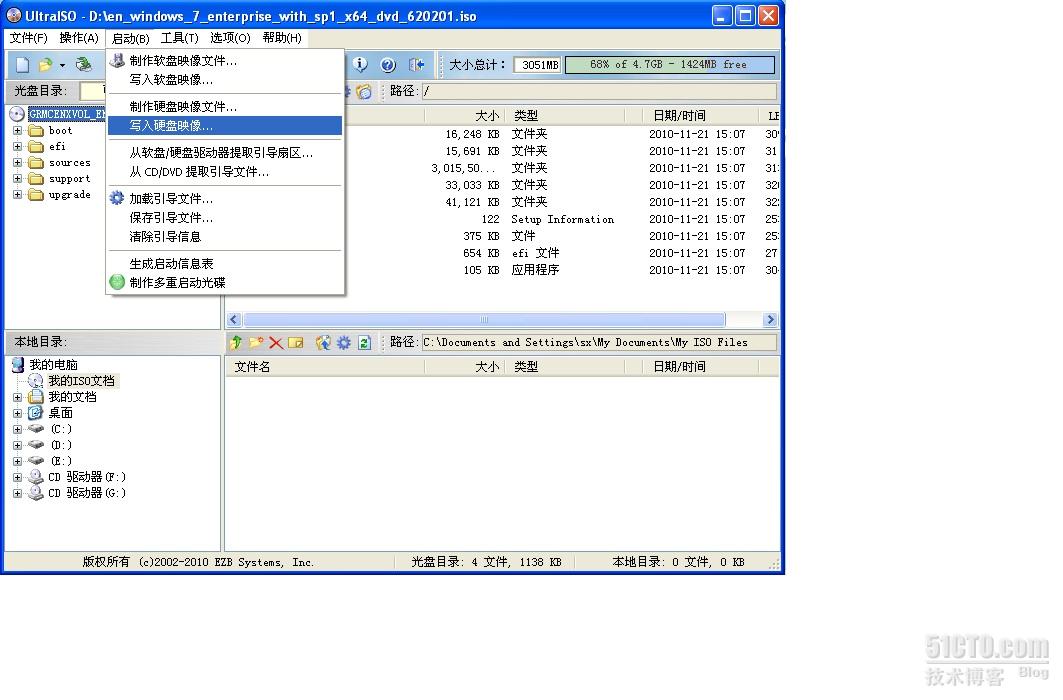Choose 制作软盘映像文件... menu entry

pos(225,61)
